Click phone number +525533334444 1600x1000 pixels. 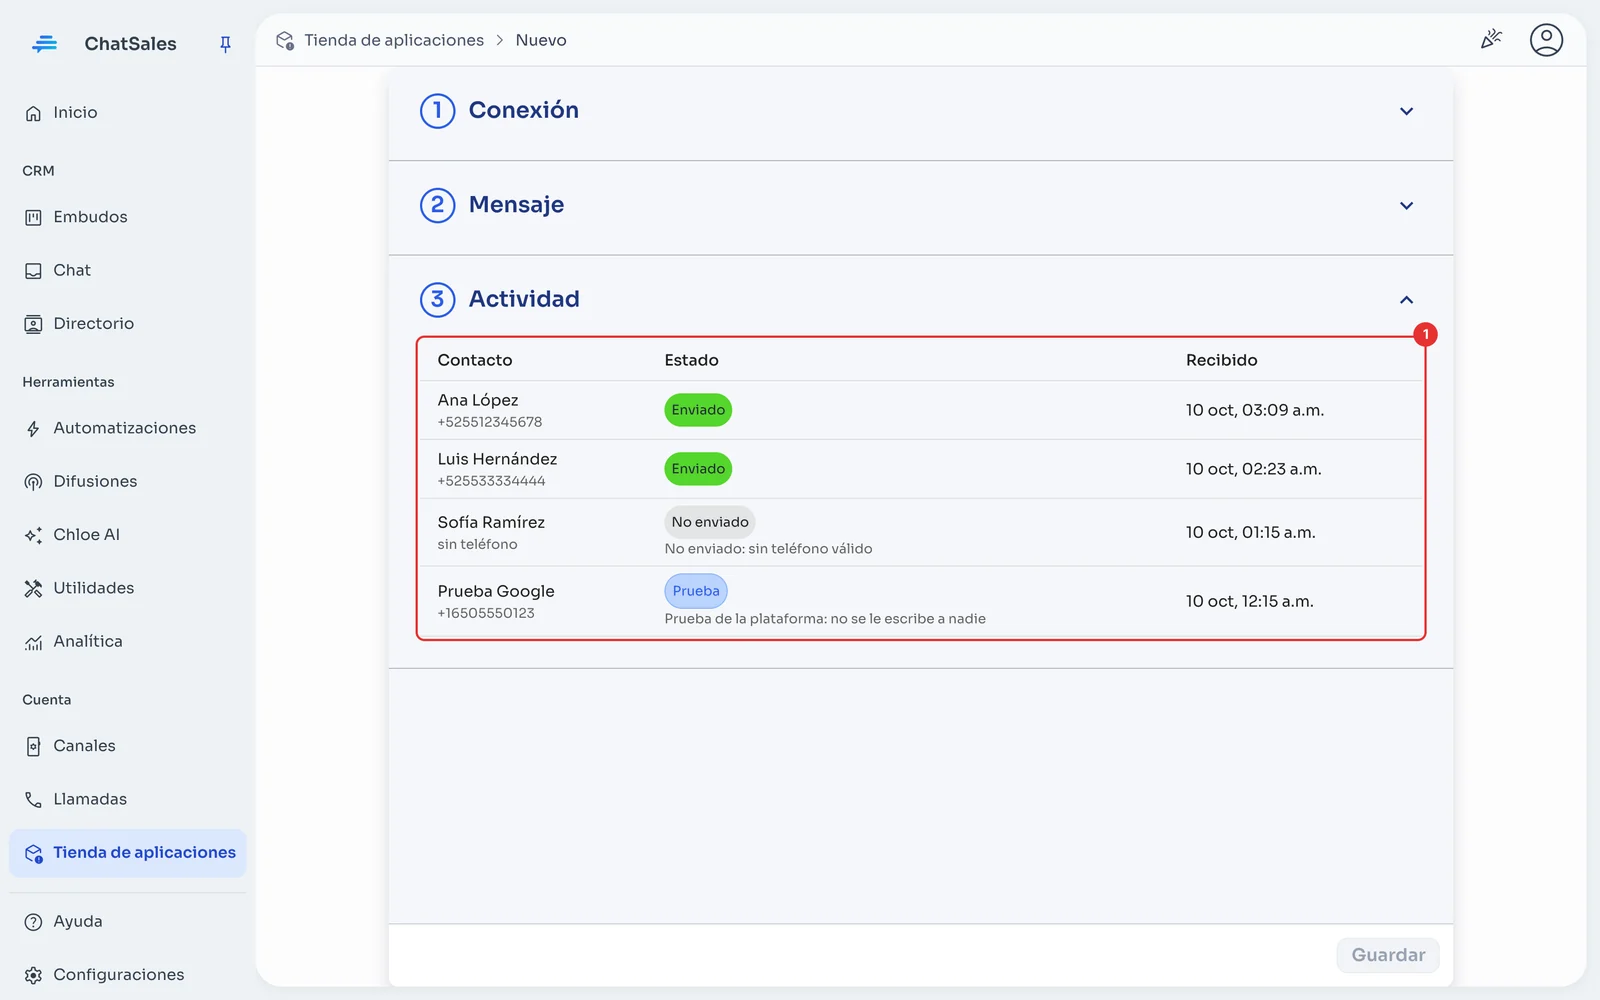(491, 481)
